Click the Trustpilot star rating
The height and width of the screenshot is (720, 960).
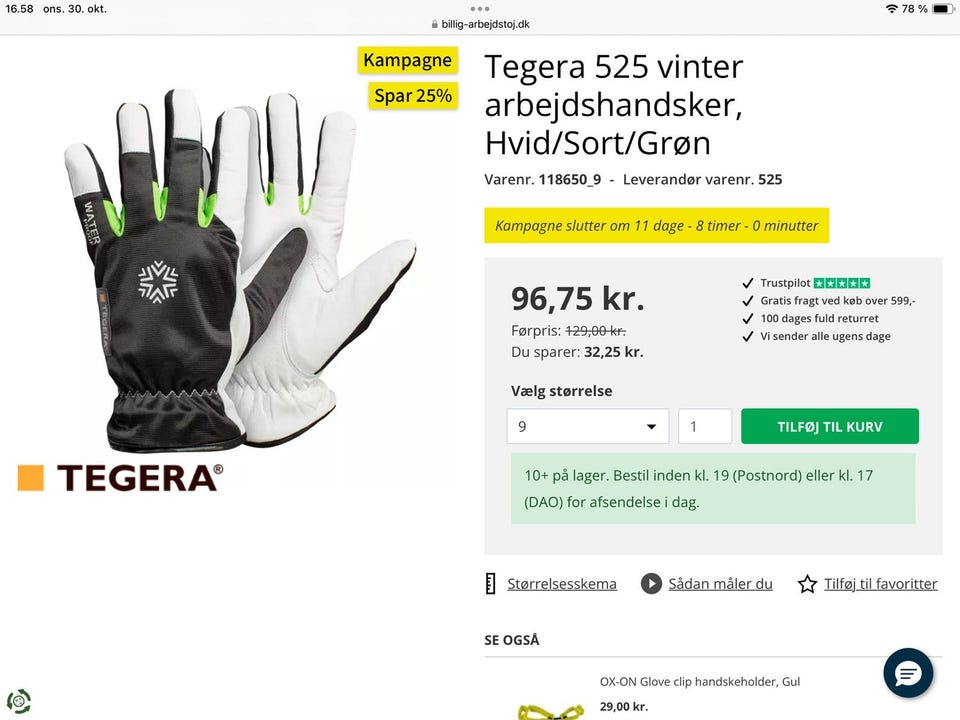tap(842, 283)
